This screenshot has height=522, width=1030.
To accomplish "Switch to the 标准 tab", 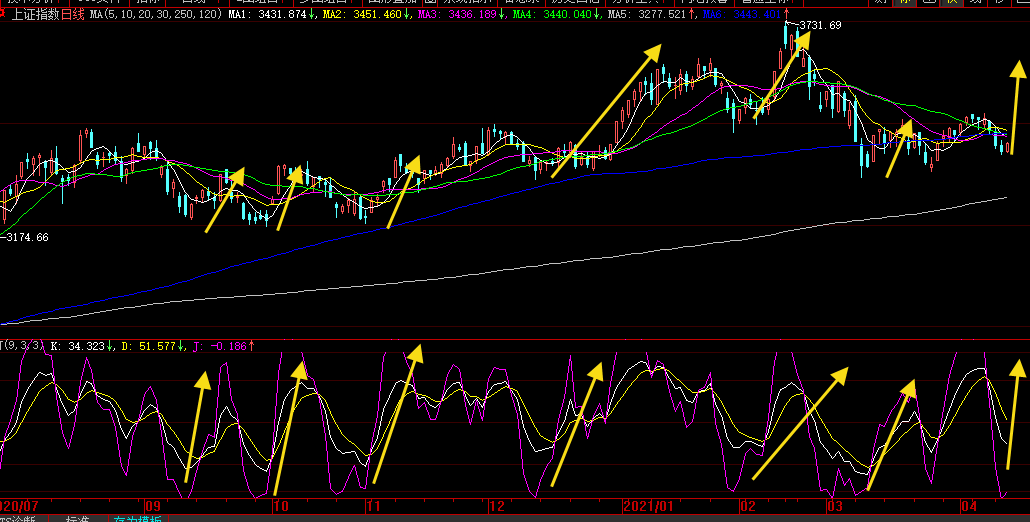I will pyautogui.click(x=78, y=520).
